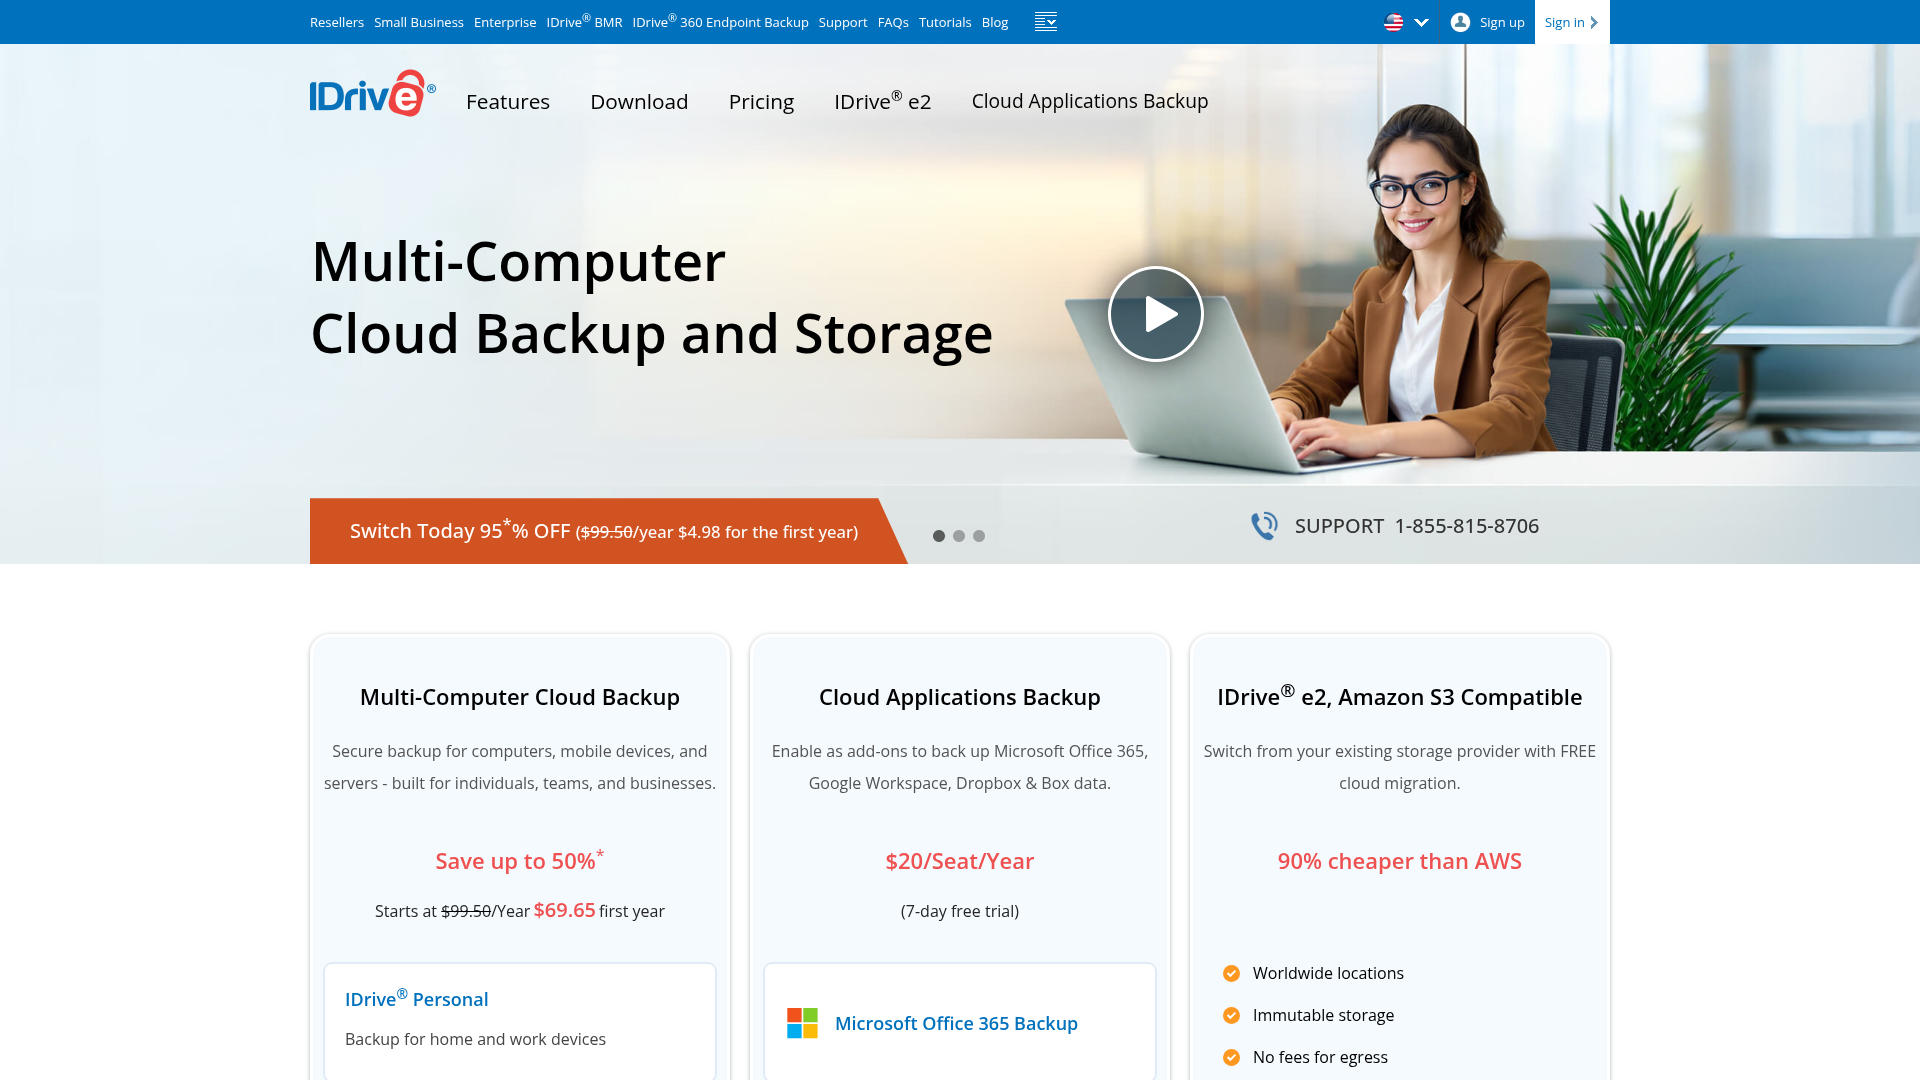Viewport: 1920px width, 1080px height.
Task: Click the user avatar icon beside Sign up
Action: pos(1460,22)
